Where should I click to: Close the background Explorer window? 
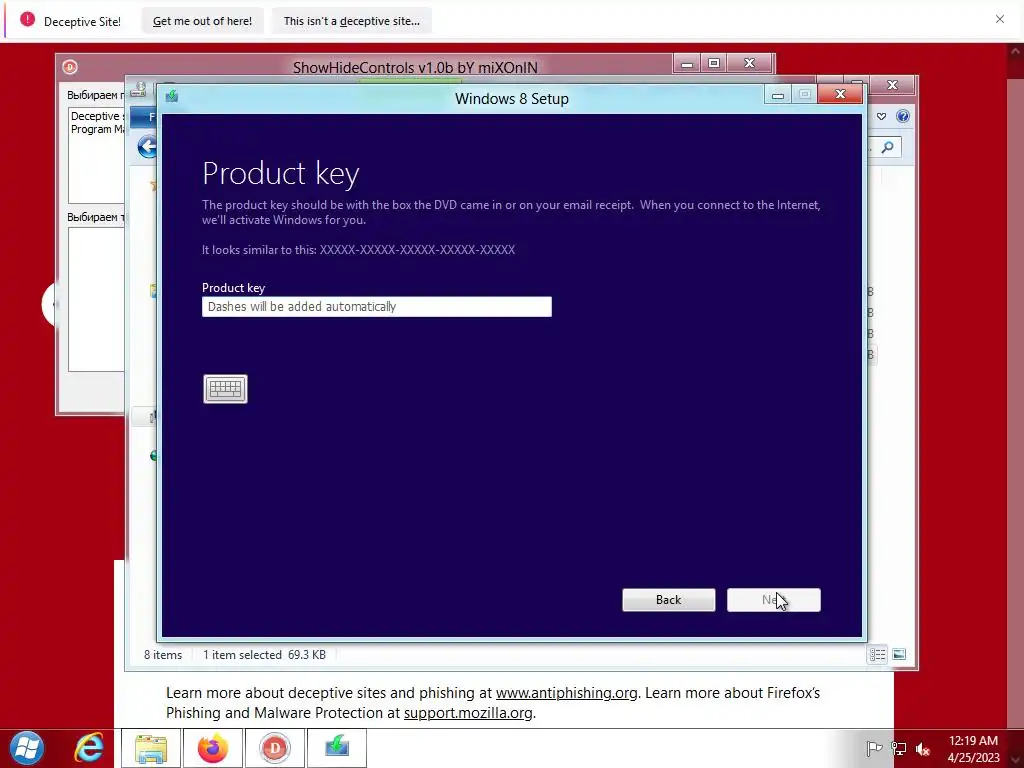(x=892, y=85)
